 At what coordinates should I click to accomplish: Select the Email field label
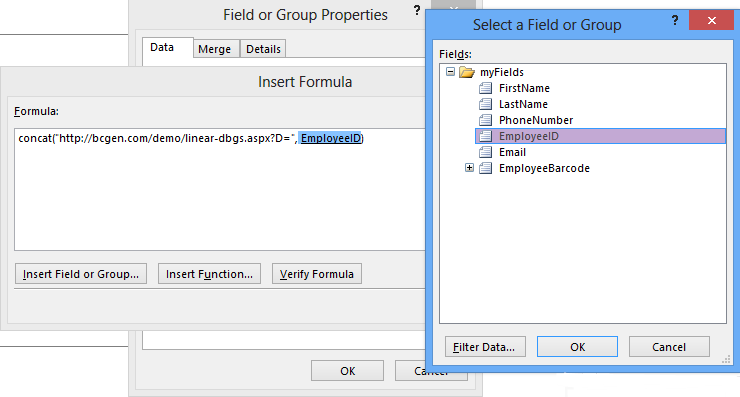pos(513,152)
